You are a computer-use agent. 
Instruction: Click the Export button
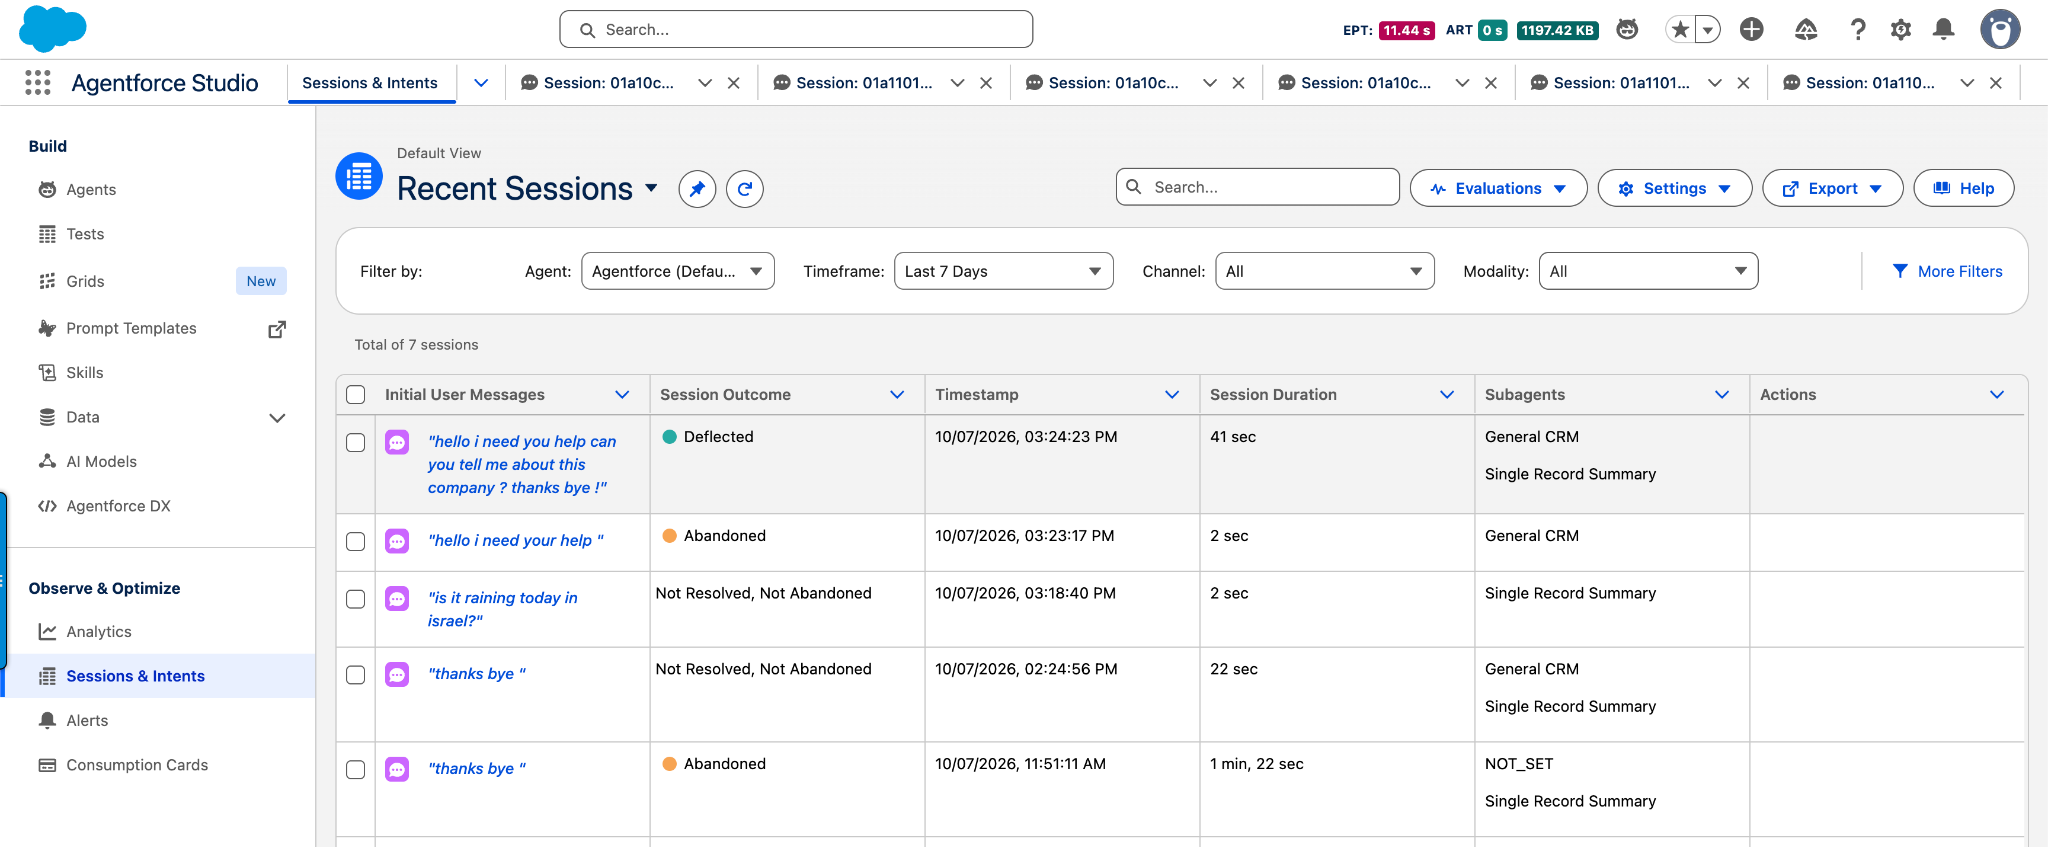point(1832,188)
